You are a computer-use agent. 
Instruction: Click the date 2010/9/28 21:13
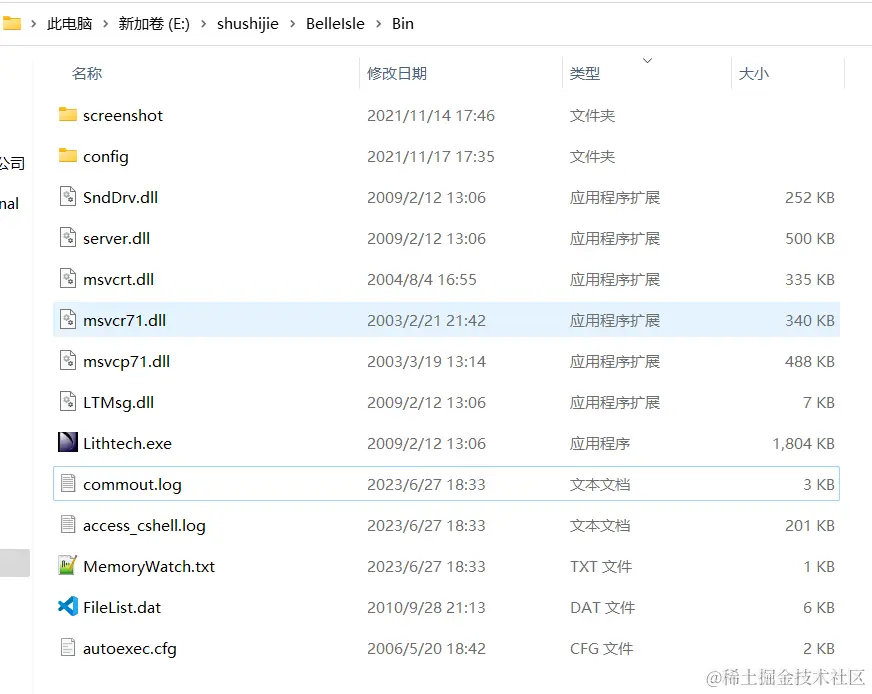coord(427,608)
